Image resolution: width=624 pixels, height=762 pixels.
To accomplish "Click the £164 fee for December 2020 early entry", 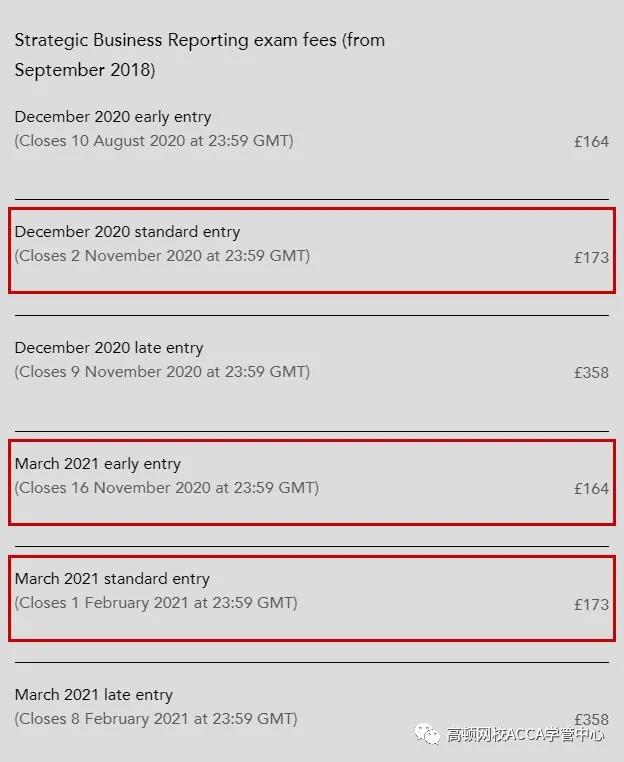I will [x=591, y=141].
